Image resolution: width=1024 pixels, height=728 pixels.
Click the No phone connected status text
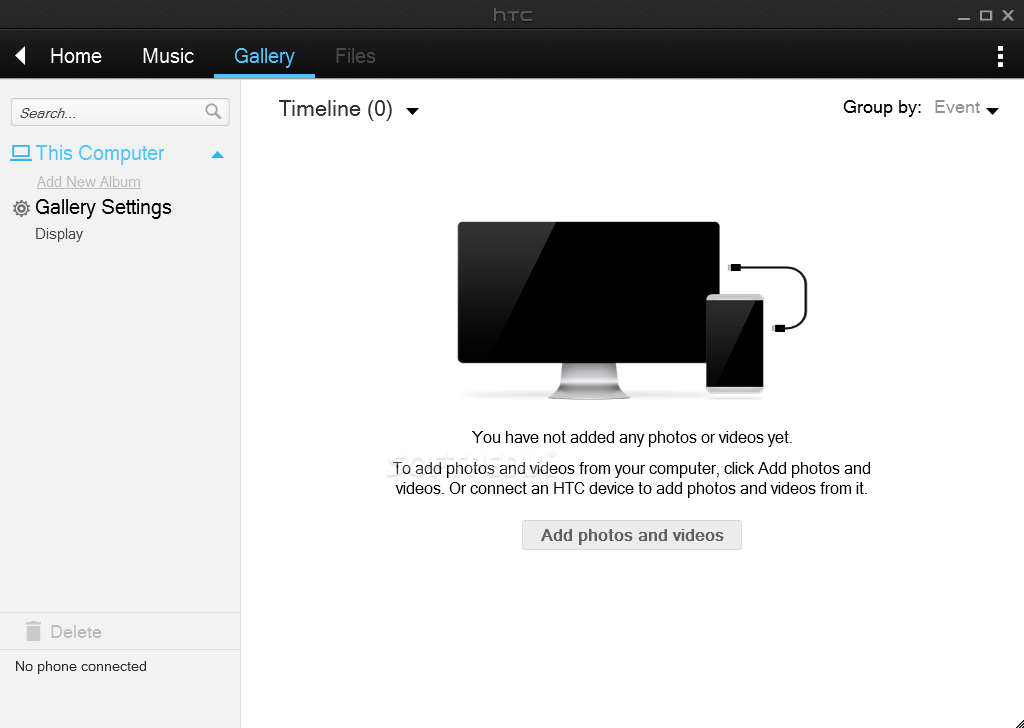point(81,666)
